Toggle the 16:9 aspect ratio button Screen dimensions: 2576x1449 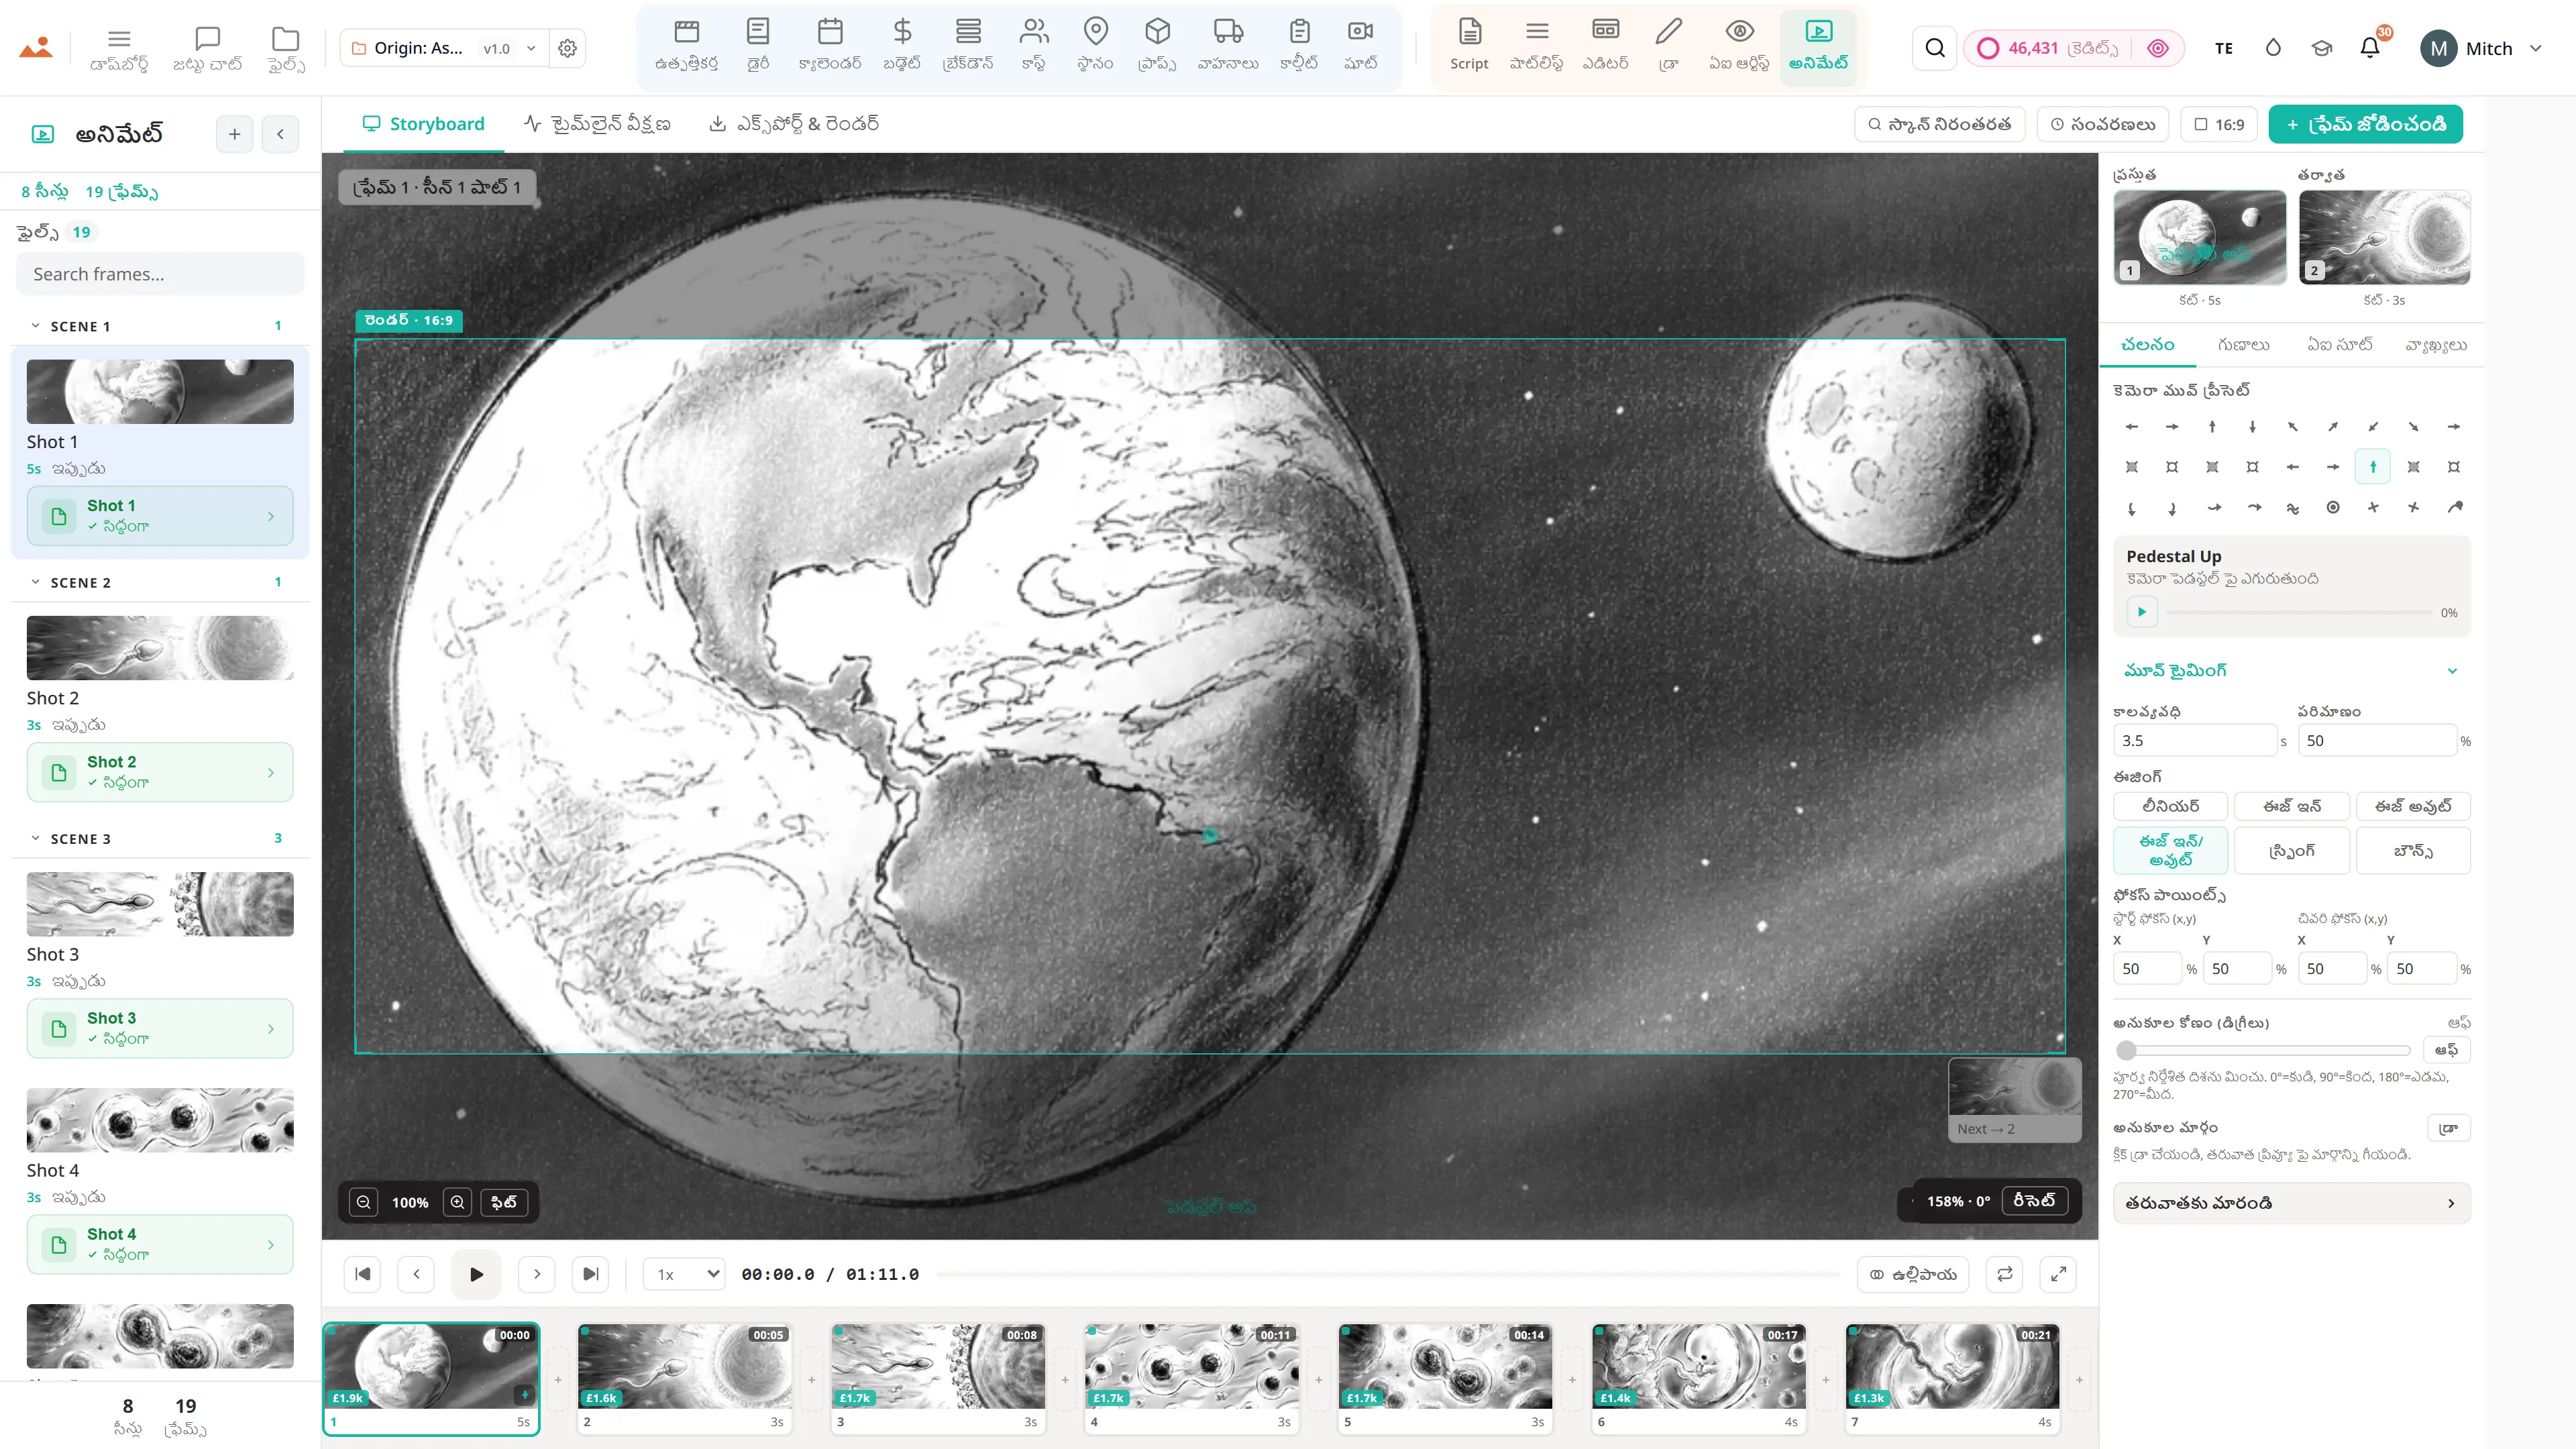[x=2219, y=124]
